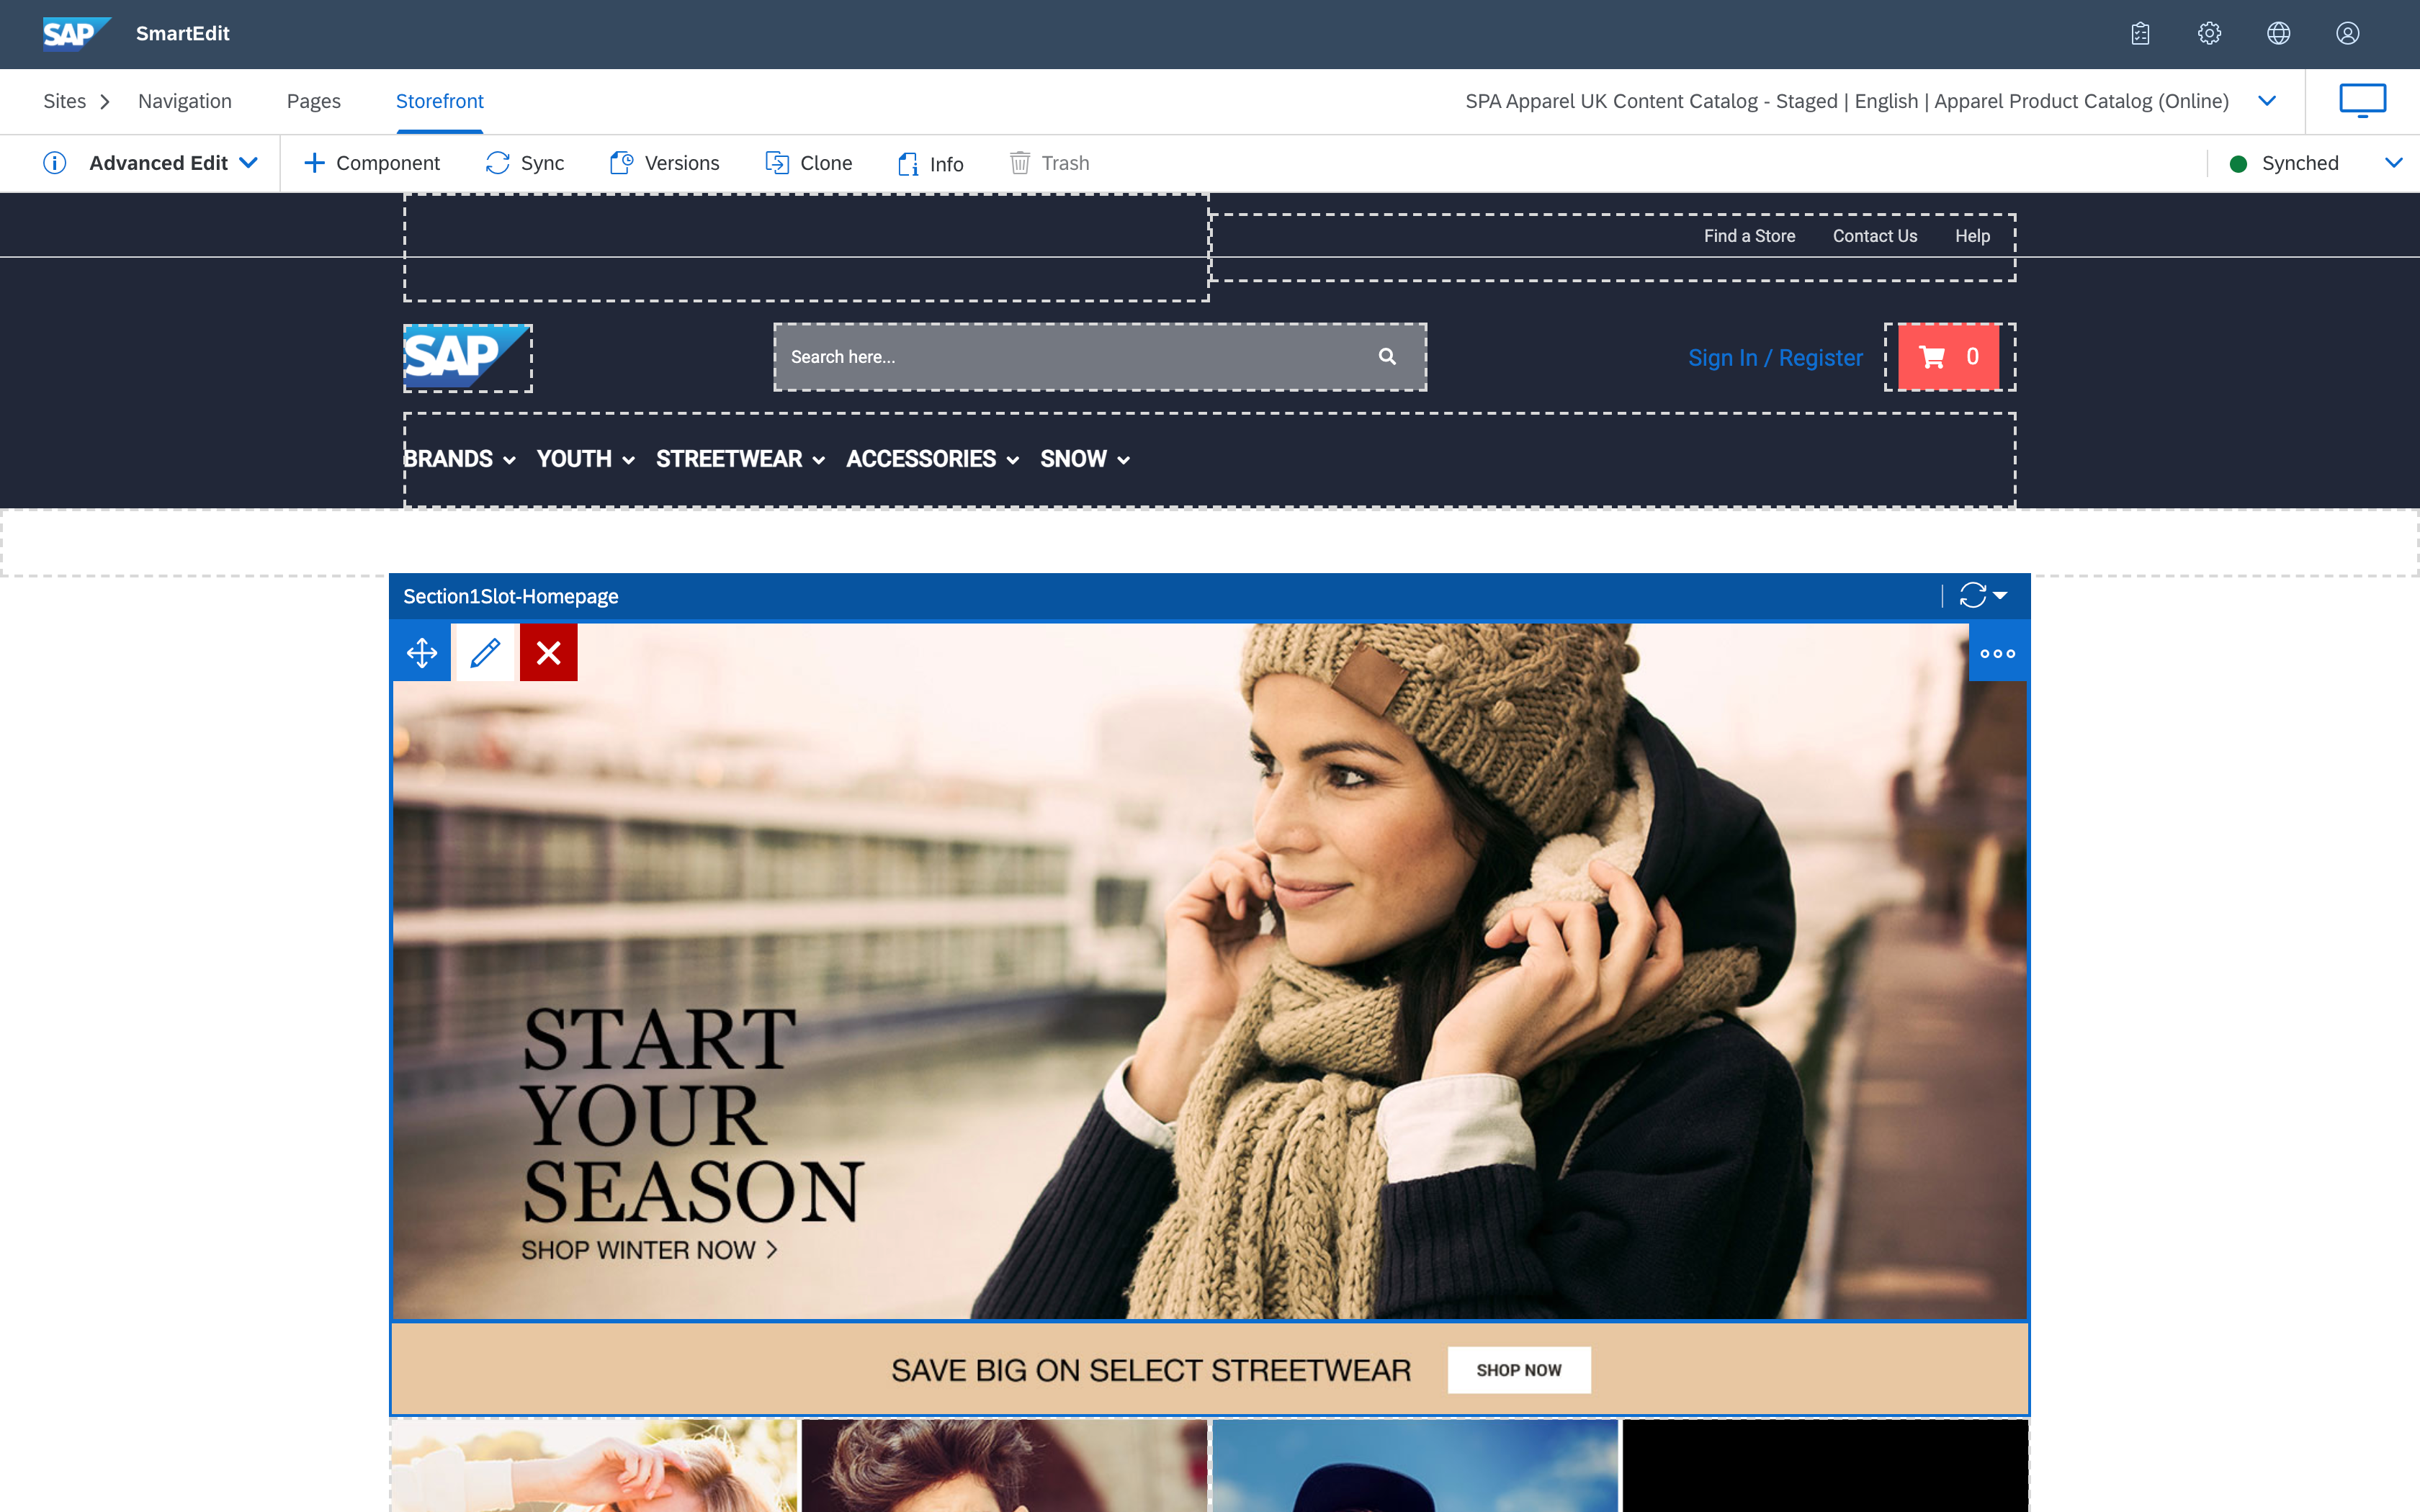Open the user account icon
Image resolution: width=2420 pixels, height=1512 pixels.
pos(2347,34)
